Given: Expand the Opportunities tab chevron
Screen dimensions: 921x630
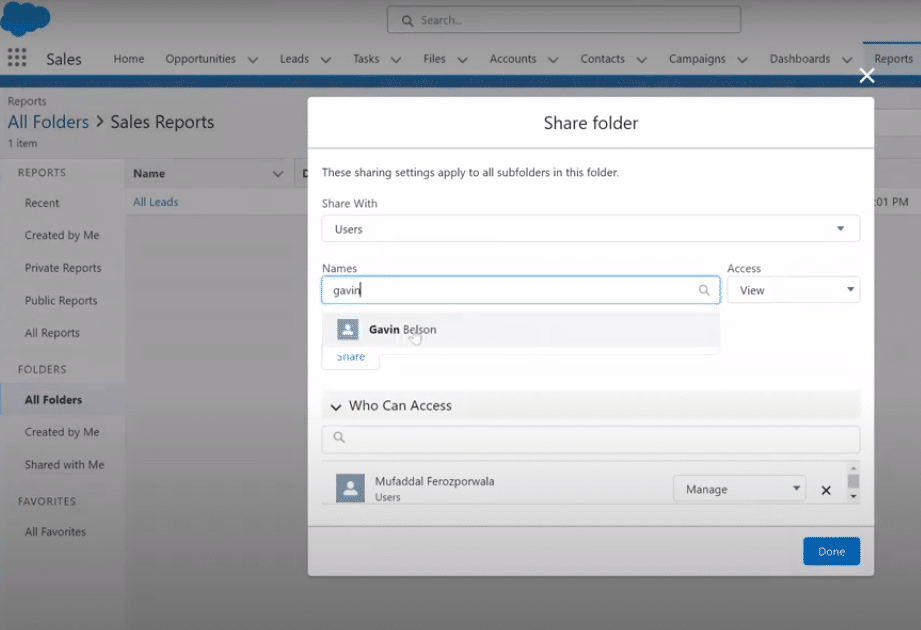Looking at the screenshot, I should pyautogui.click(x=253, y=60).
